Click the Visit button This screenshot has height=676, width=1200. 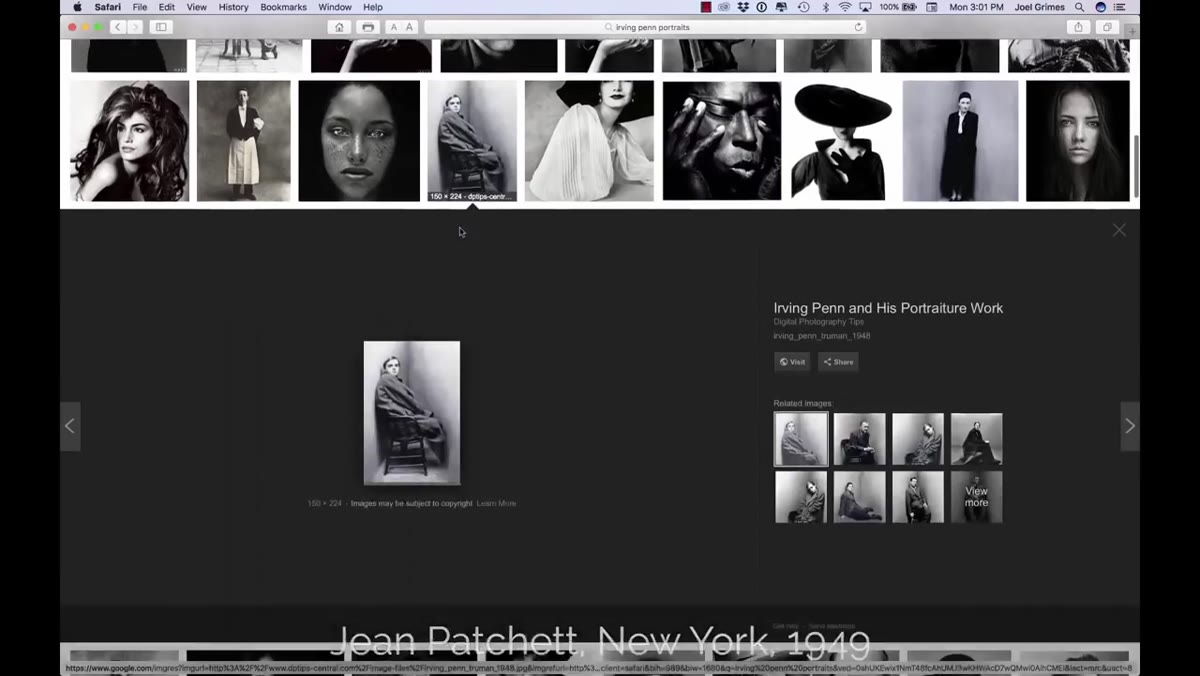pos(792,362)
